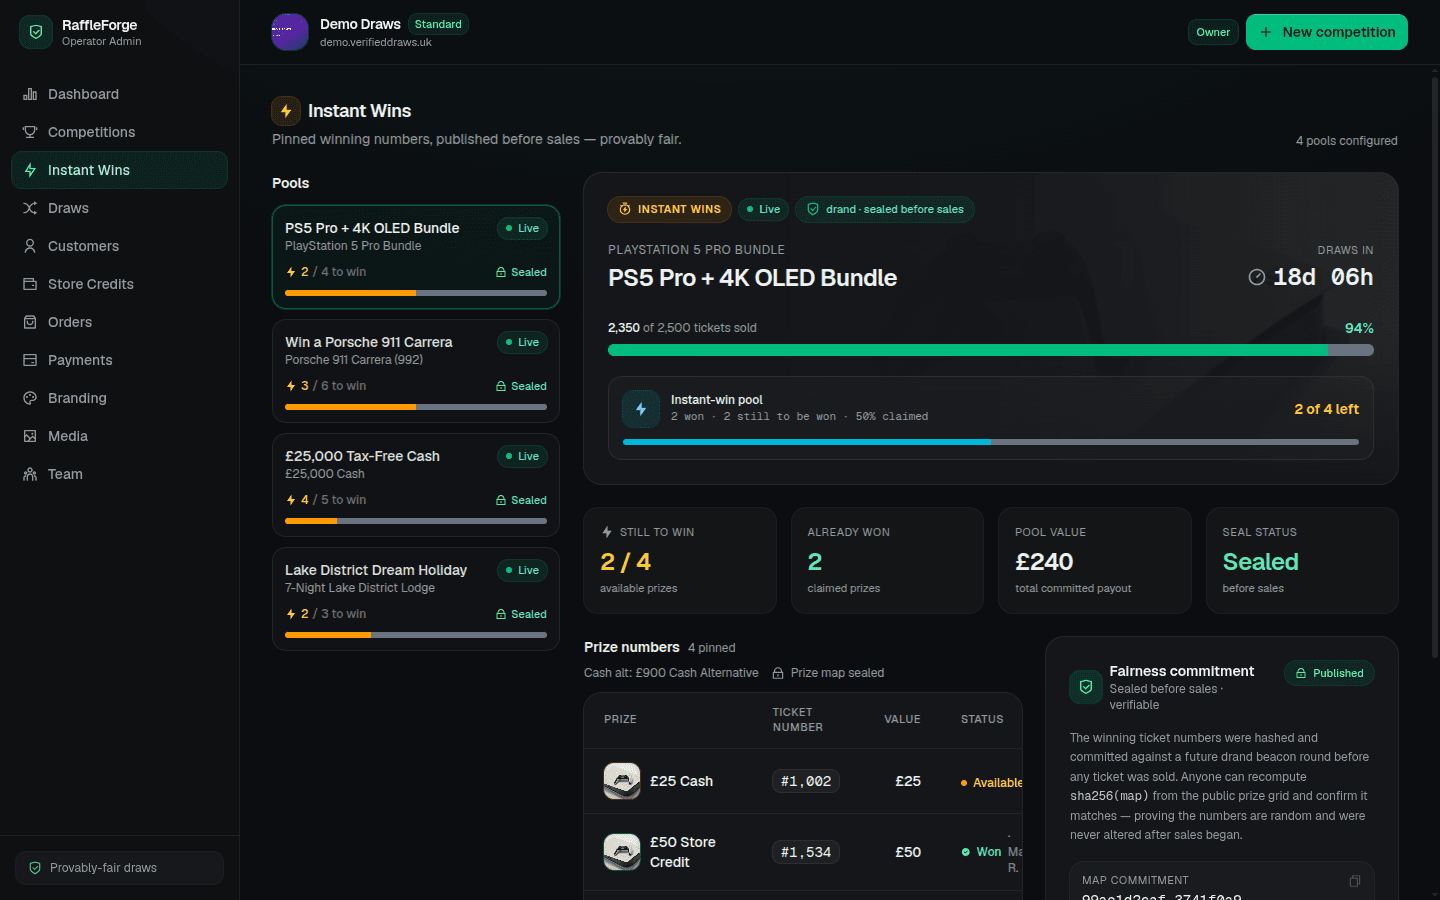
Task: Navigate to Customers
Action: (x=119, y=246)
